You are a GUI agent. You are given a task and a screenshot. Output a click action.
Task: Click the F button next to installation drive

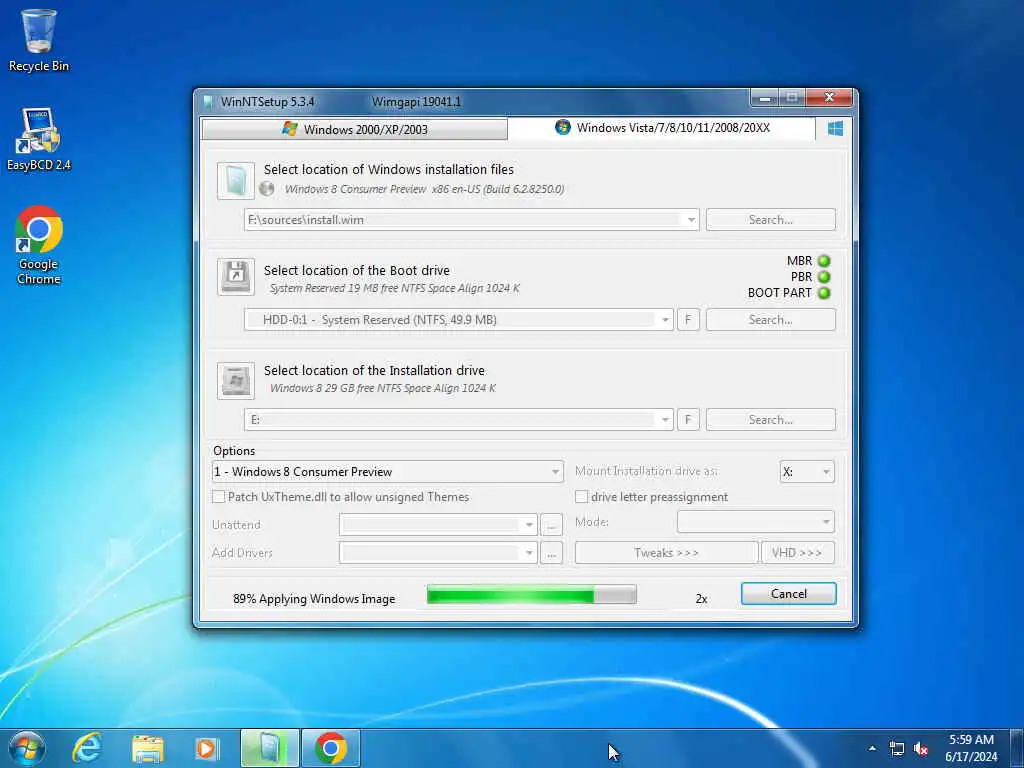[x=688, y=420]
